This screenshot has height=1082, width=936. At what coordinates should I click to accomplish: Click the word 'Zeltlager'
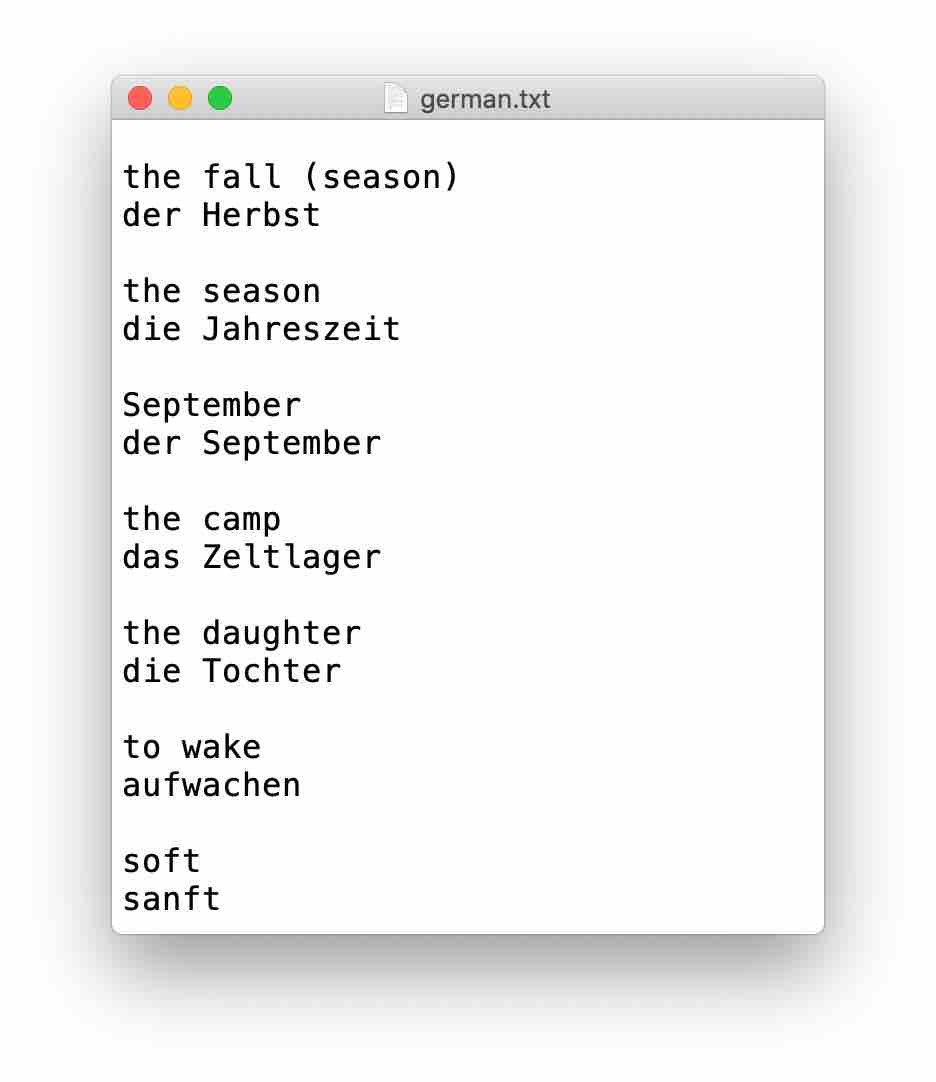(291, 558)
